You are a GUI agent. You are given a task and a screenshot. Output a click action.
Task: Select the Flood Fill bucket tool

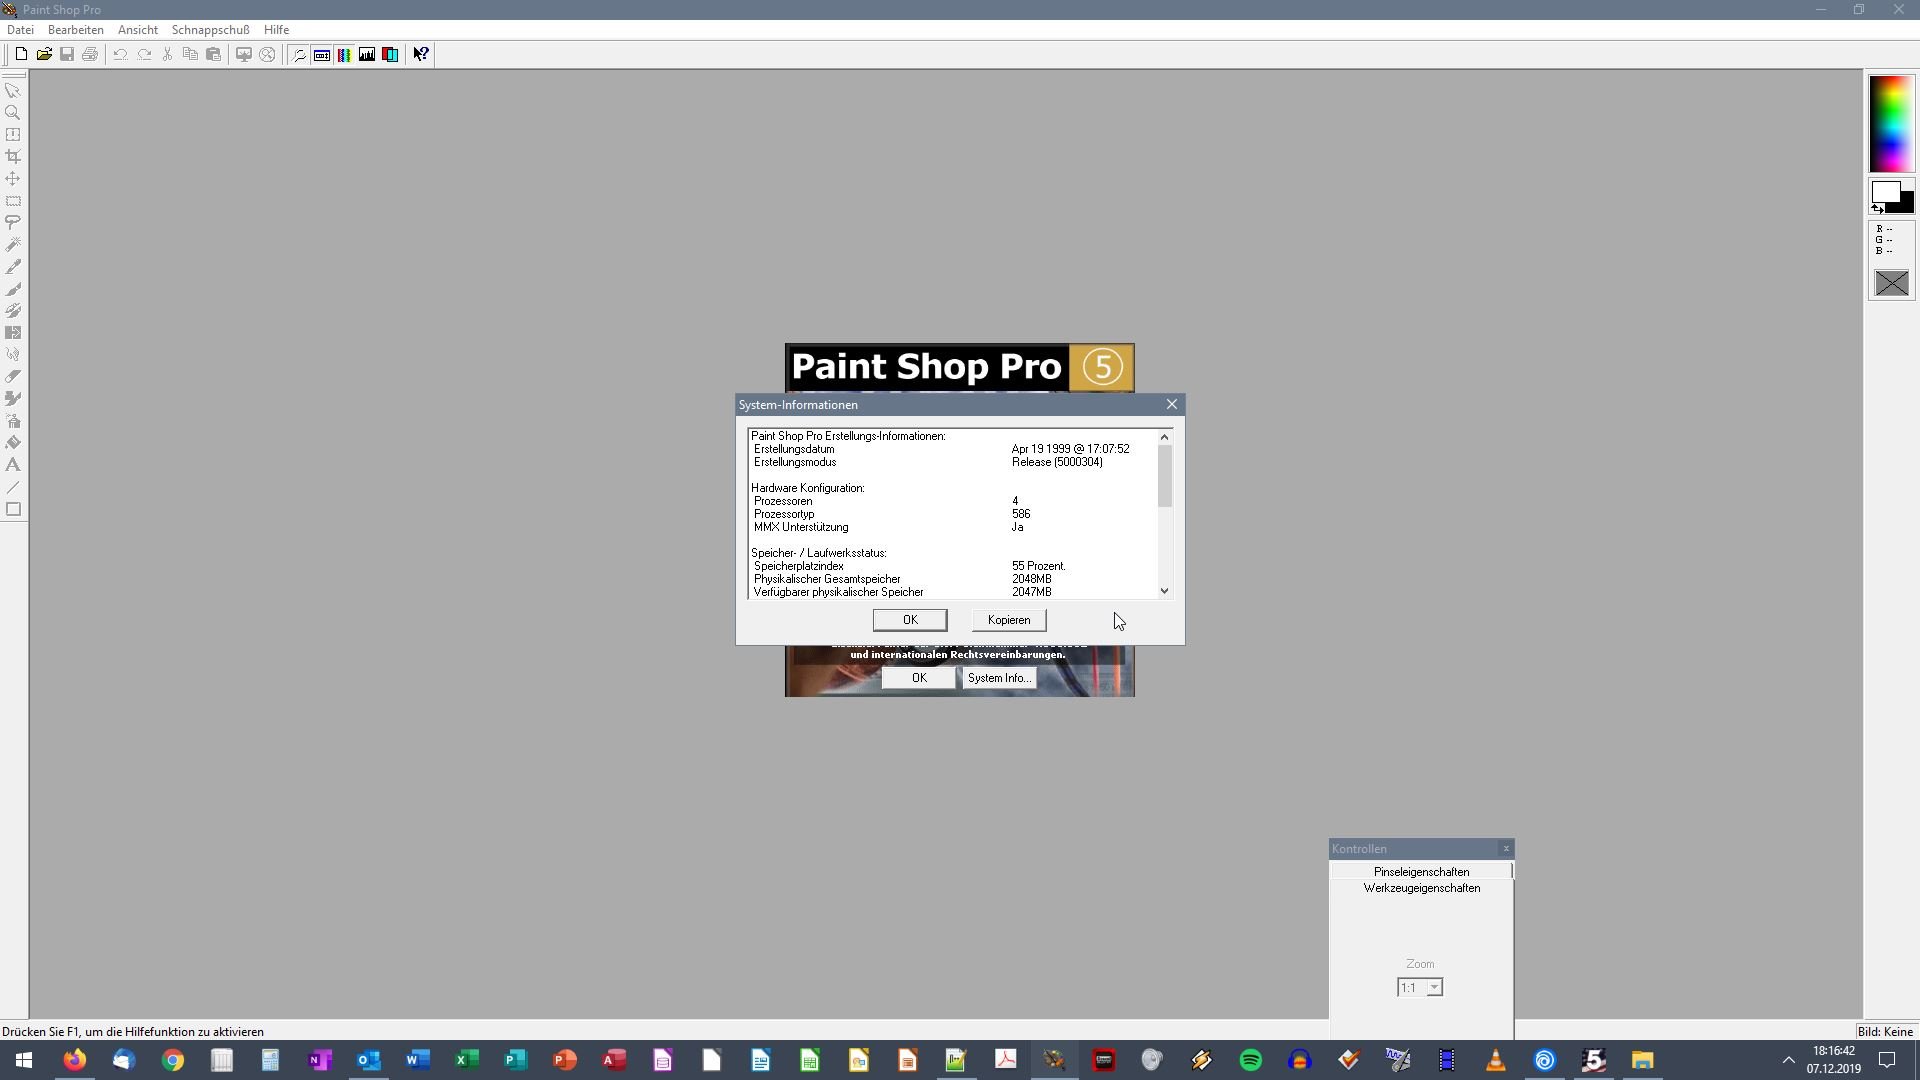point(13,443)
